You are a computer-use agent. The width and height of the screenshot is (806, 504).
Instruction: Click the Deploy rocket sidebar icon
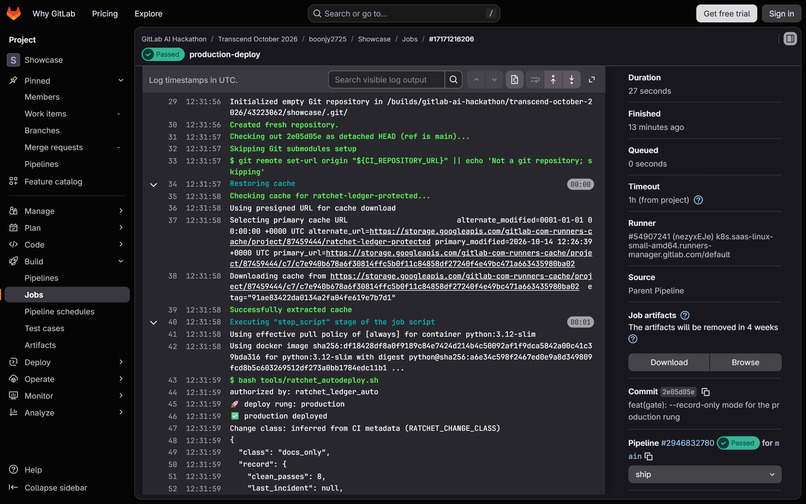tap(13, 362)
